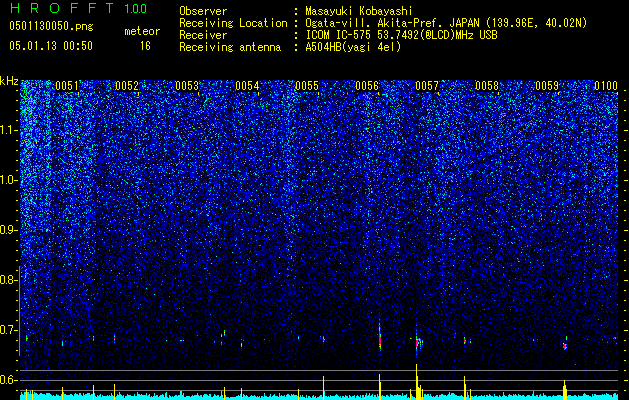Viewport: 629px width, 400px height.
Task: Click the 0.8 frequency axis label
Action: click(9, 280)
